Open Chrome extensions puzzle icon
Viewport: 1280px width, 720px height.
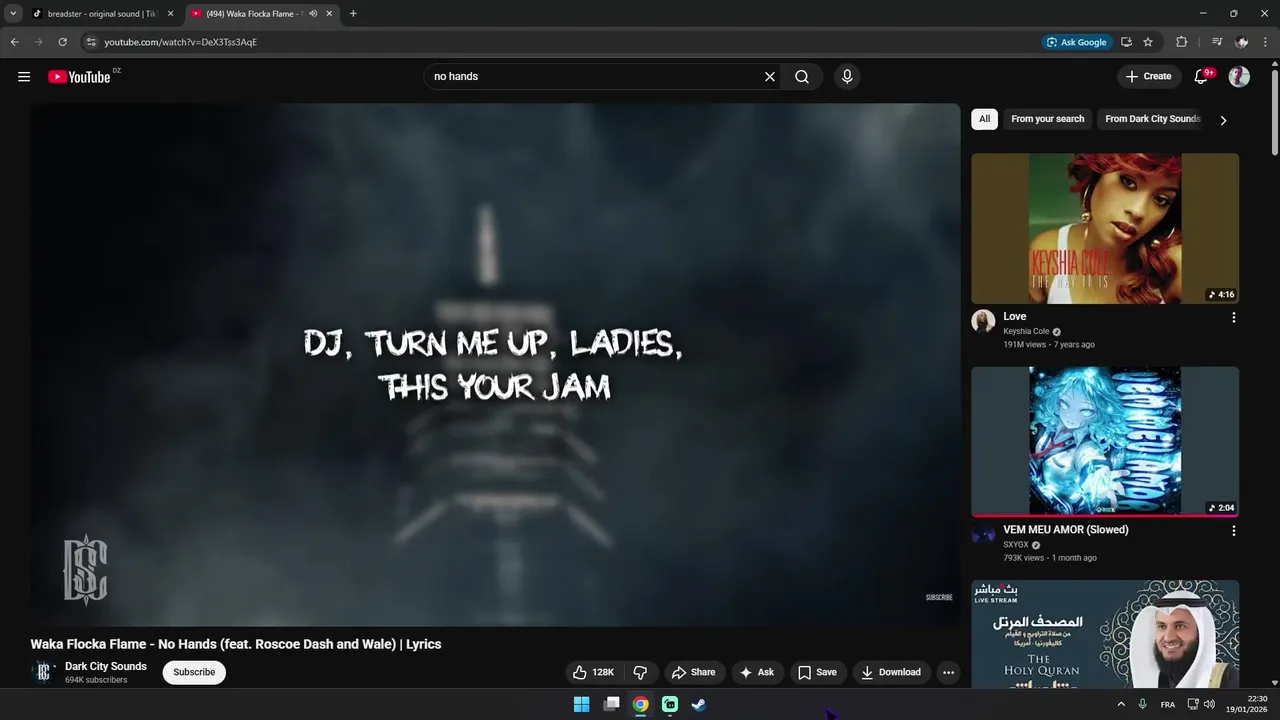pyautogui.click(x=1181, y=42)
